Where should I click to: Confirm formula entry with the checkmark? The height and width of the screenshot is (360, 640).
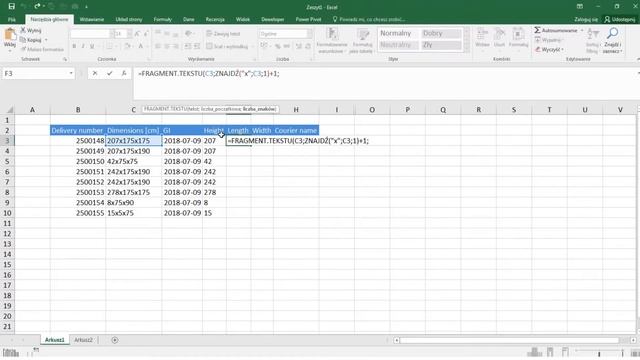coord(109,73)
